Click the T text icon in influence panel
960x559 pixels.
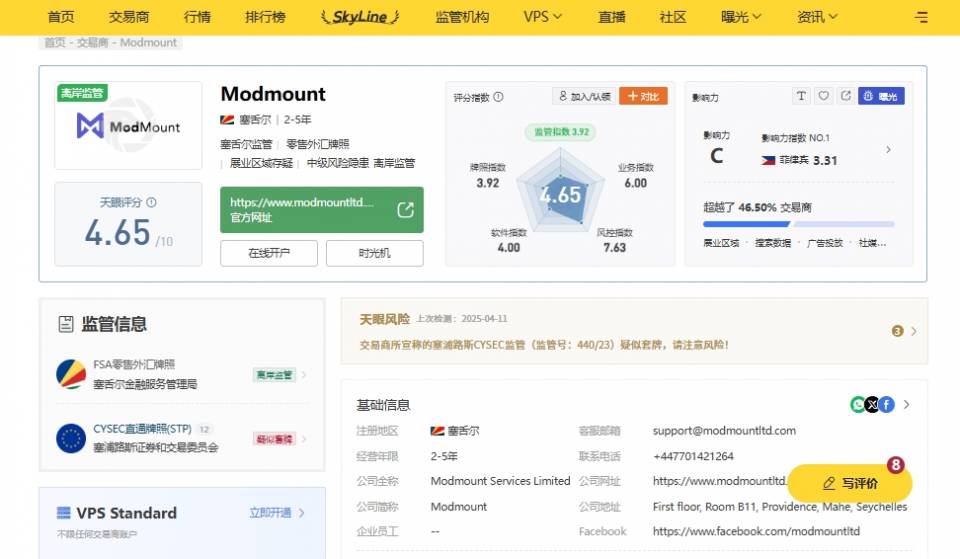pos(801,96)
